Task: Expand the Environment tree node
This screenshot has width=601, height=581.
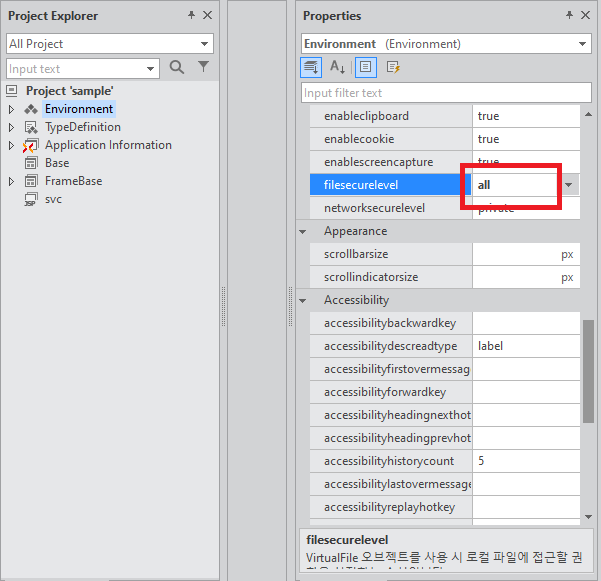Action: coord(12,109)
